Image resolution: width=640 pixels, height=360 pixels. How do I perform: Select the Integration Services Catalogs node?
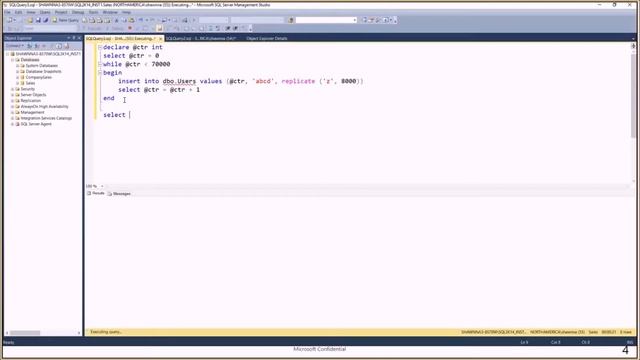click(x=46, y=118)
